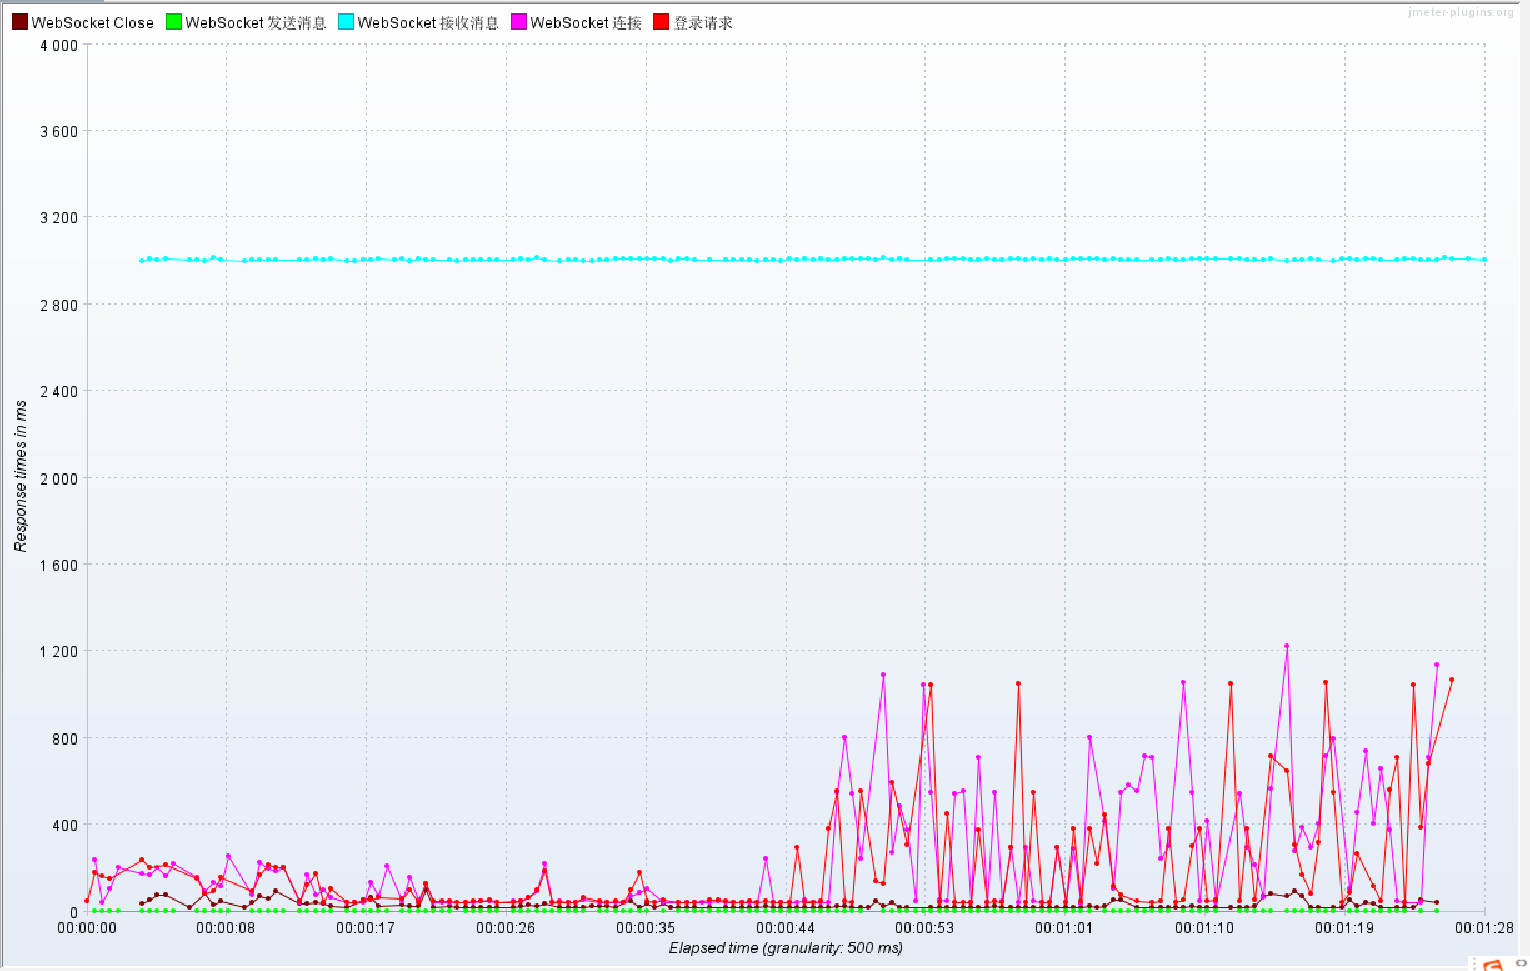Viewport: 1530px width, 971px height.
Task: Click the "4 000" response time axis label
Action: click(59, 45)
